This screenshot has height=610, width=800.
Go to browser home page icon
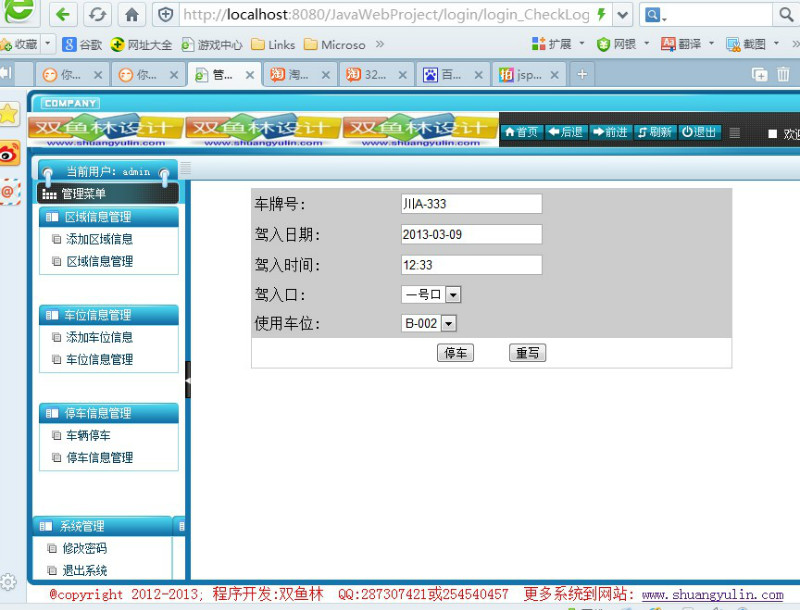coord(132,14)
